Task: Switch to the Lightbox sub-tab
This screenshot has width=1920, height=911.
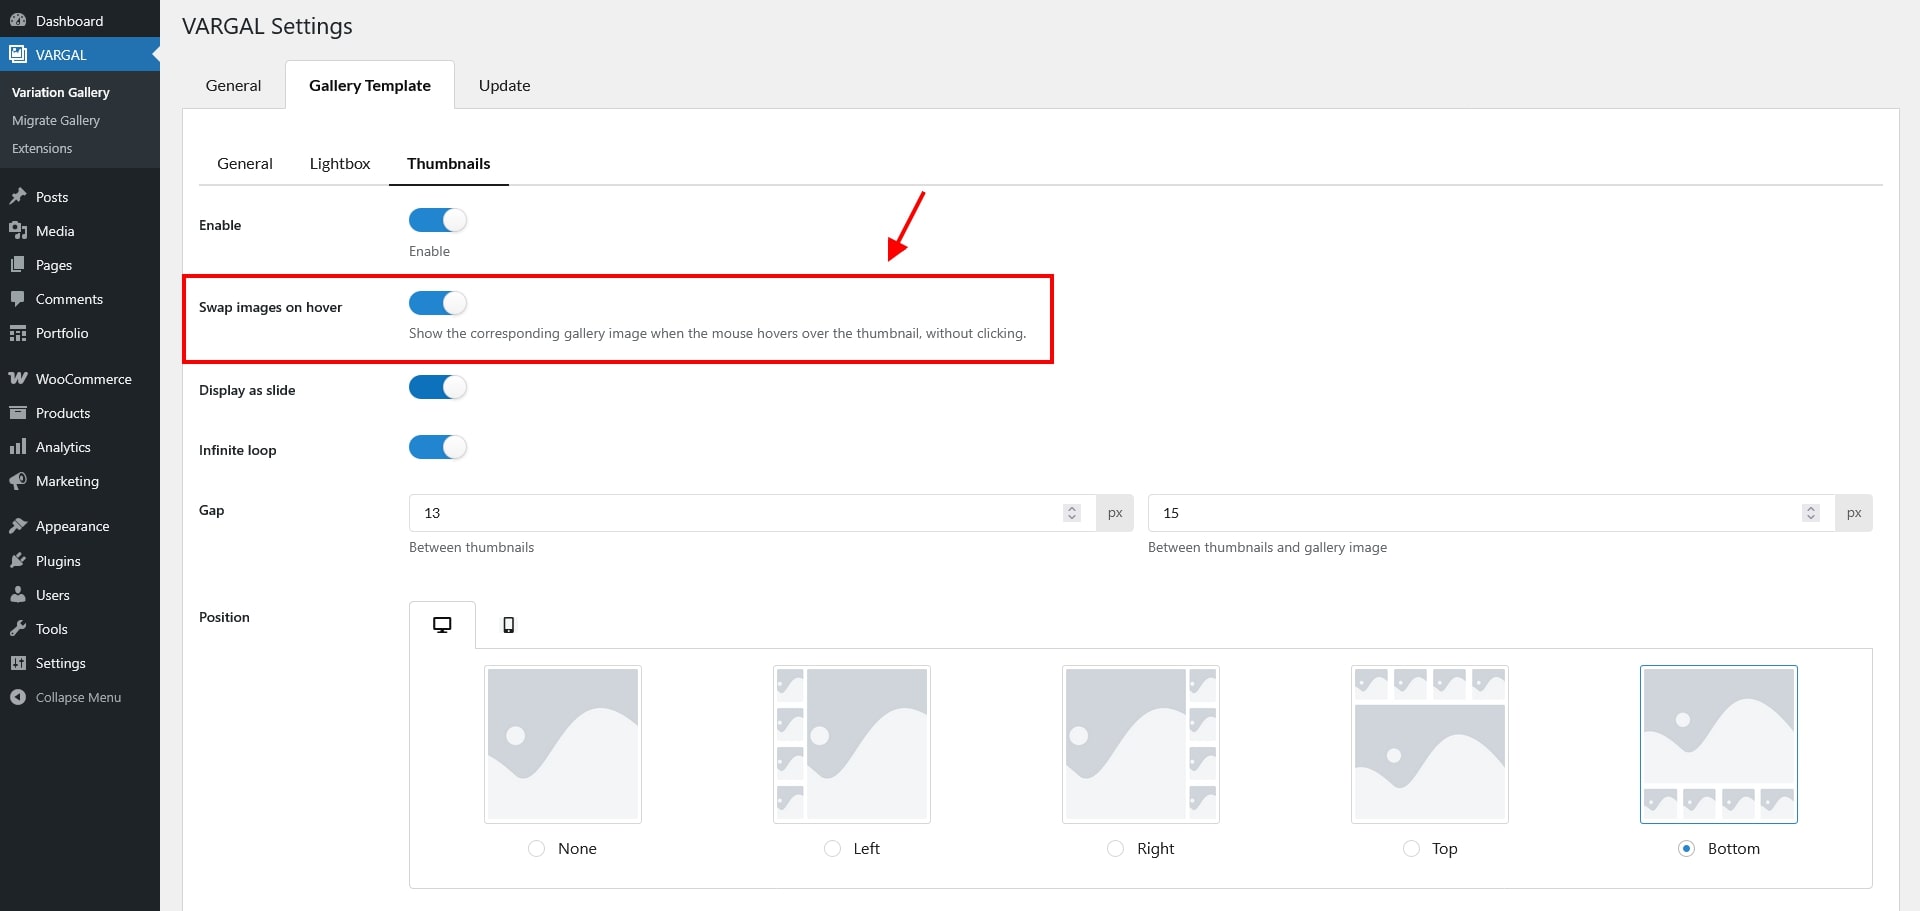Action: click(x=340, y=163)
